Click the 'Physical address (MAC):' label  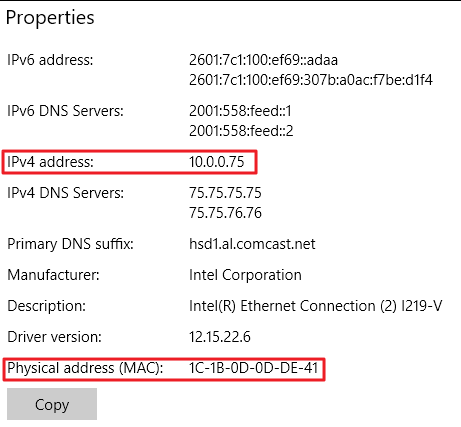click(85, 368)
